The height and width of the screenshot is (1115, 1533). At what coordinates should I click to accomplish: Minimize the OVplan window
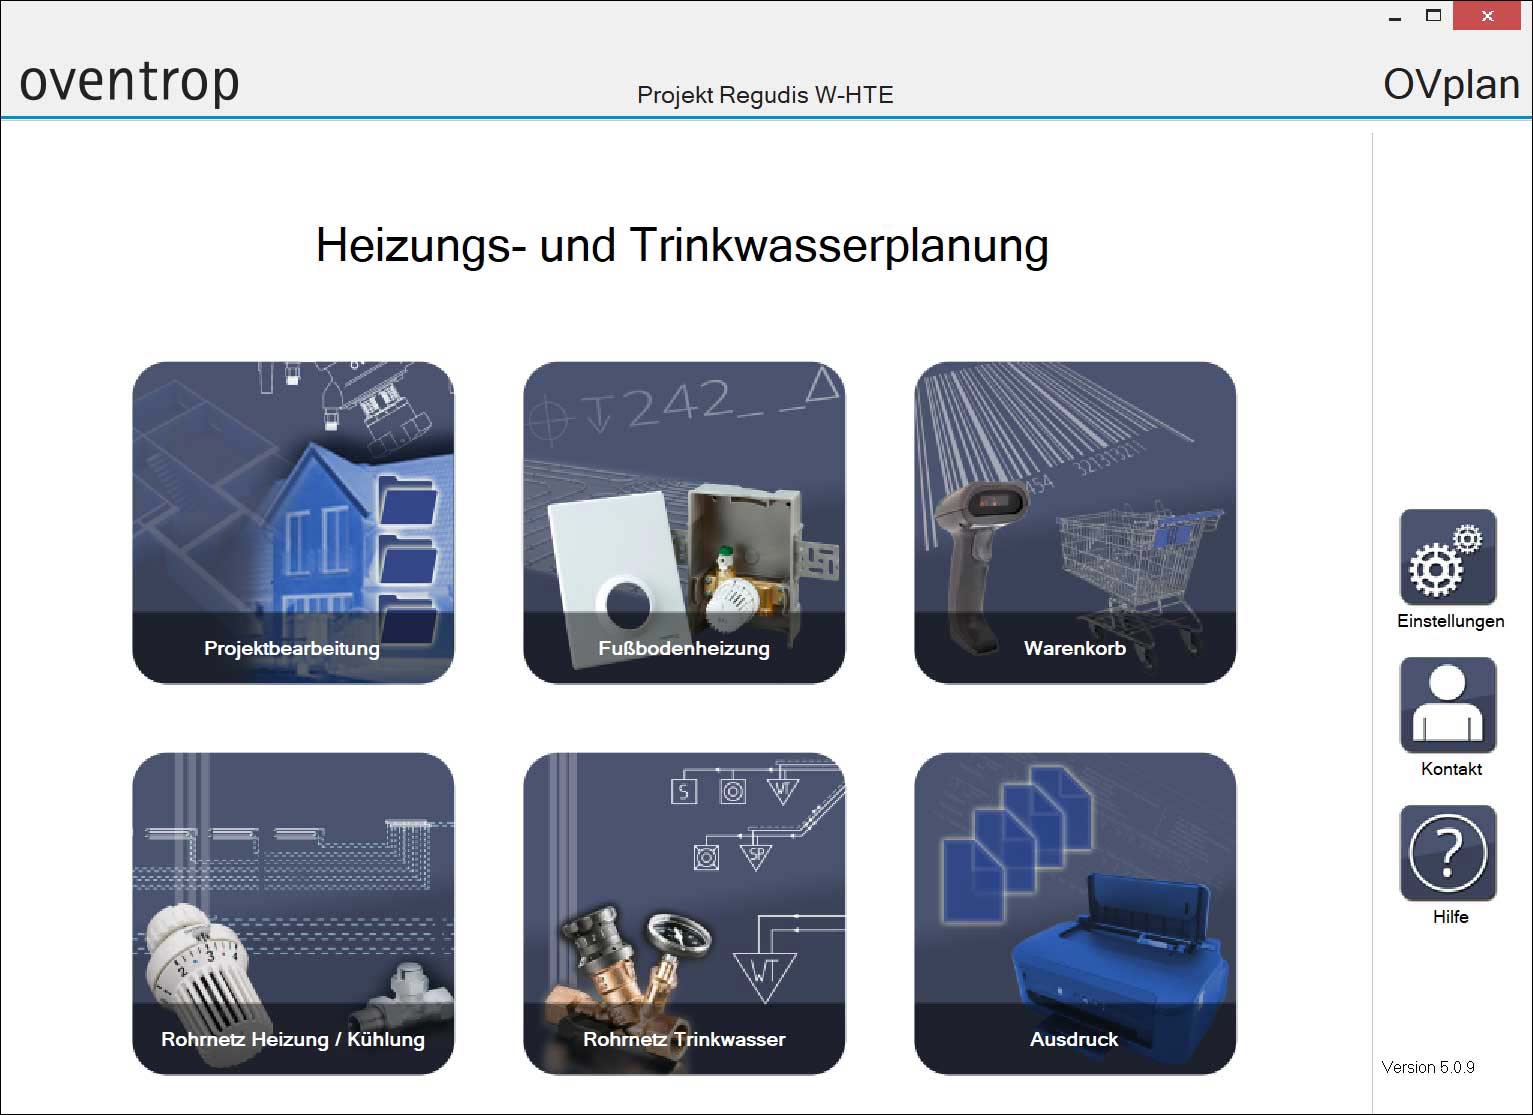tap(1395, 17)
